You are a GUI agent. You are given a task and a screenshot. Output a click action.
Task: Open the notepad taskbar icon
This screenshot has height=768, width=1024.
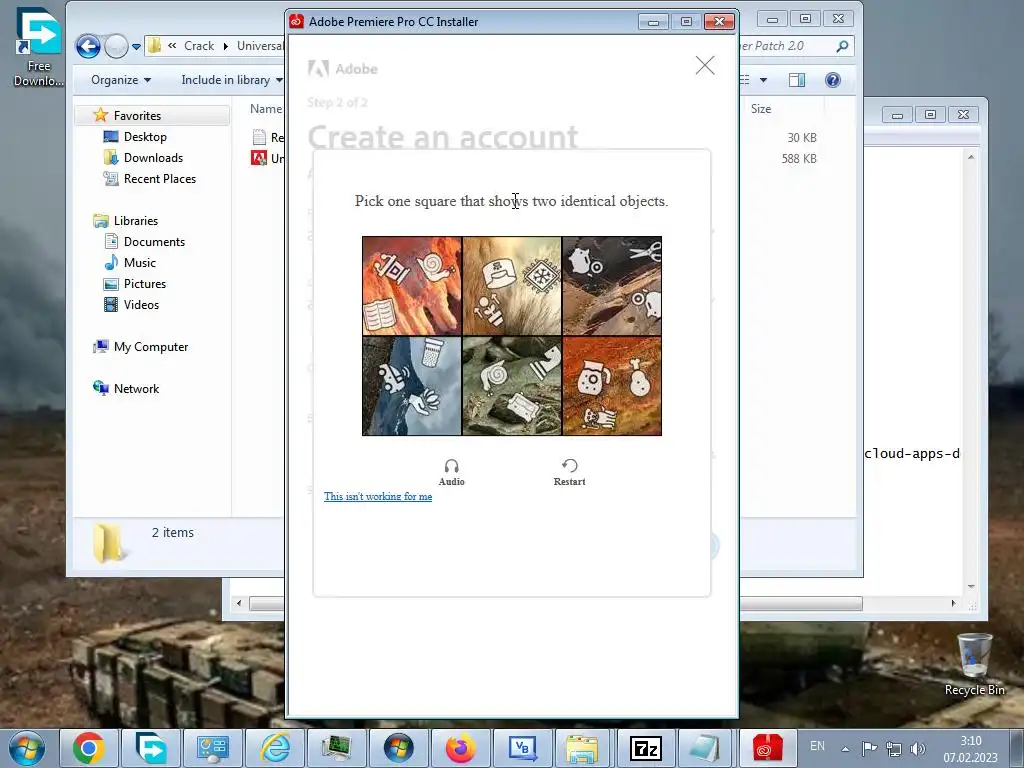[x=706, y=748]
